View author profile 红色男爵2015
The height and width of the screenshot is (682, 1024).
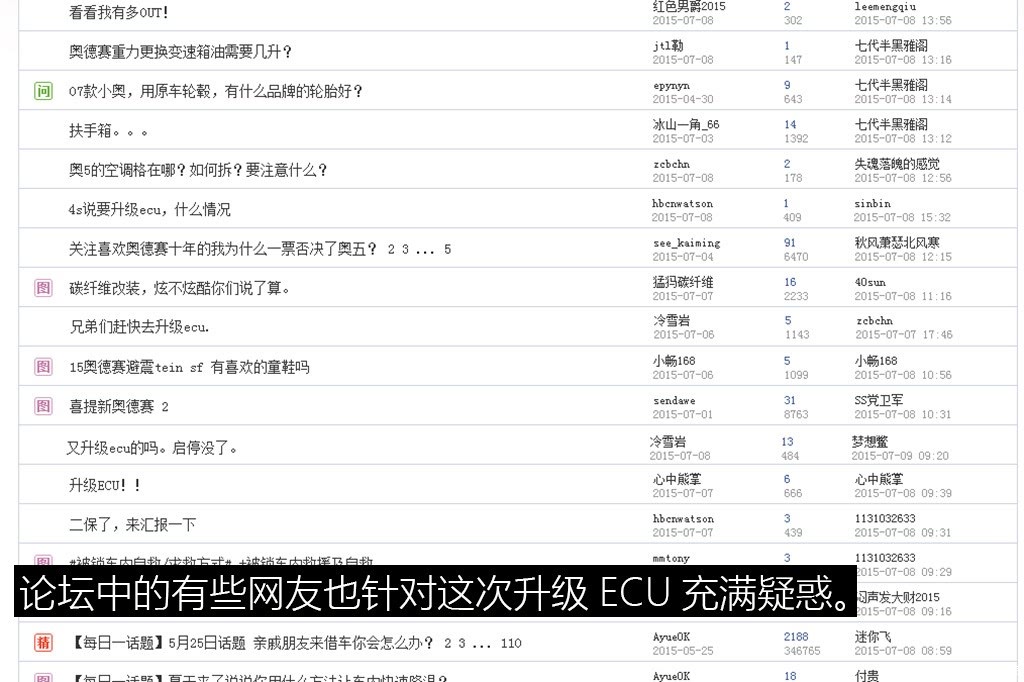tap(689, 7)
